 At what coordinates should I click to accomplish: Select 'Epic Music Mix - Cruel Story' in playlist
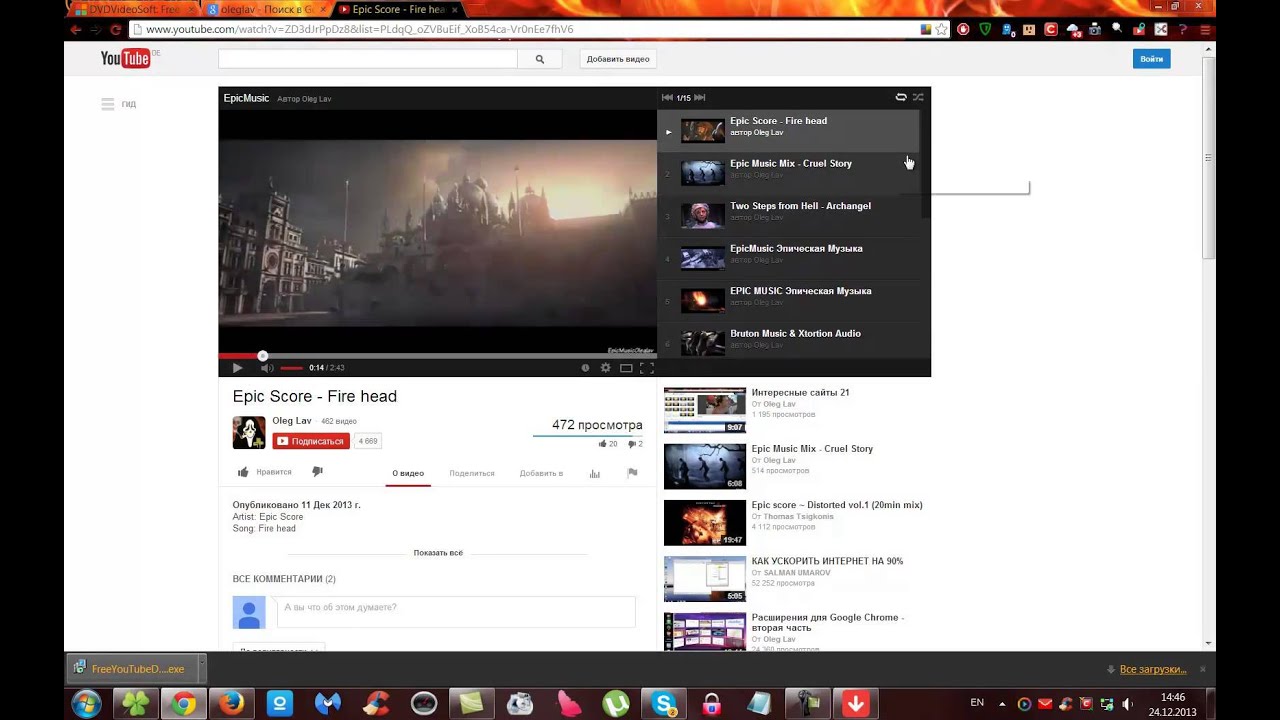pos(789,173)
